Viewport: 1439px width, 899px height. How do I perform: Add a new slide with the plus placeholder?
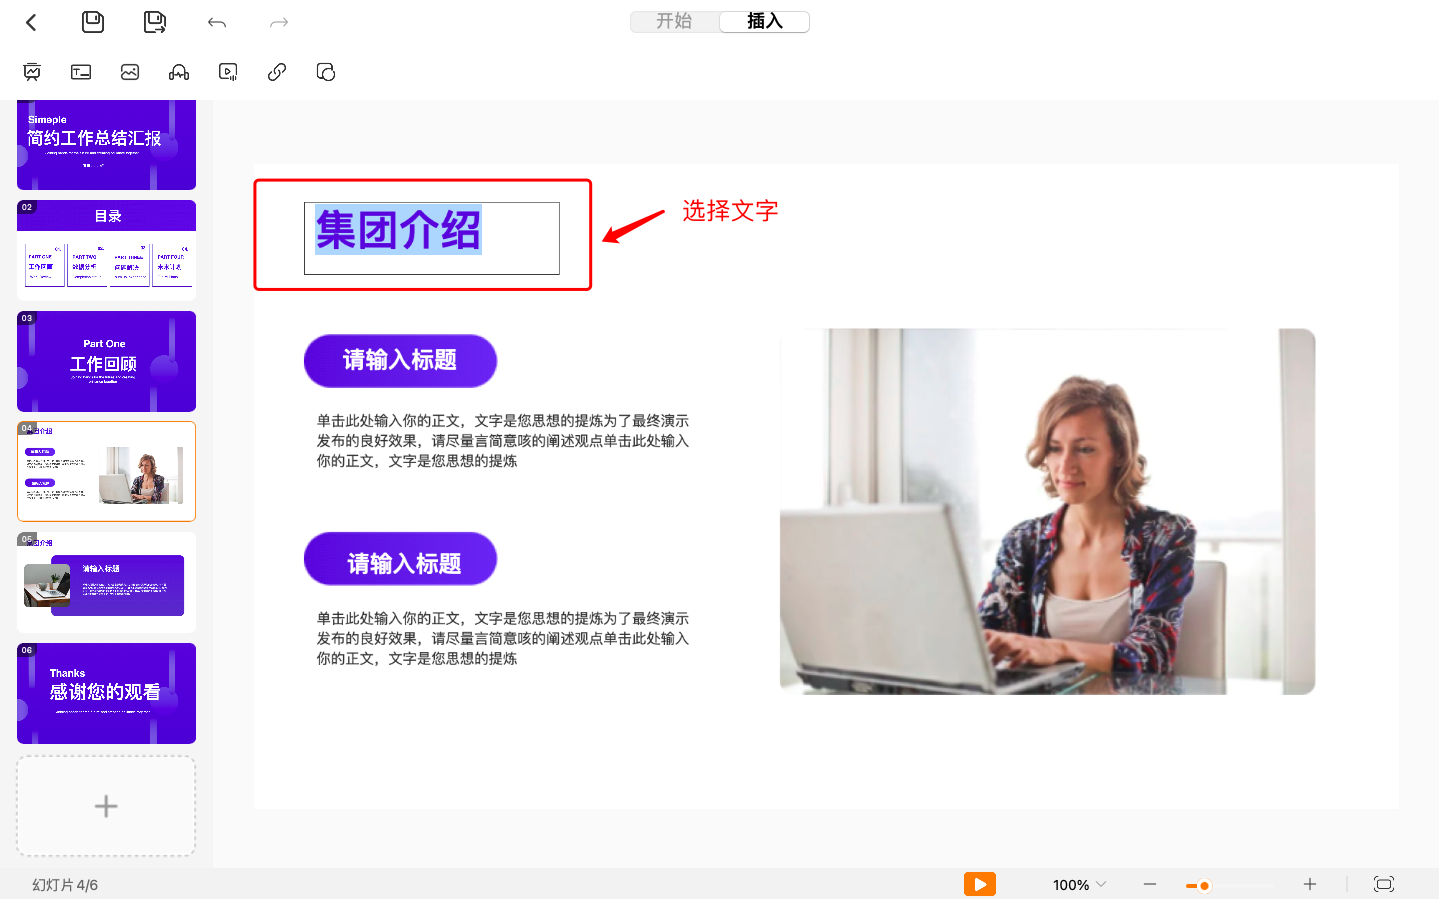tap(106, 806)
